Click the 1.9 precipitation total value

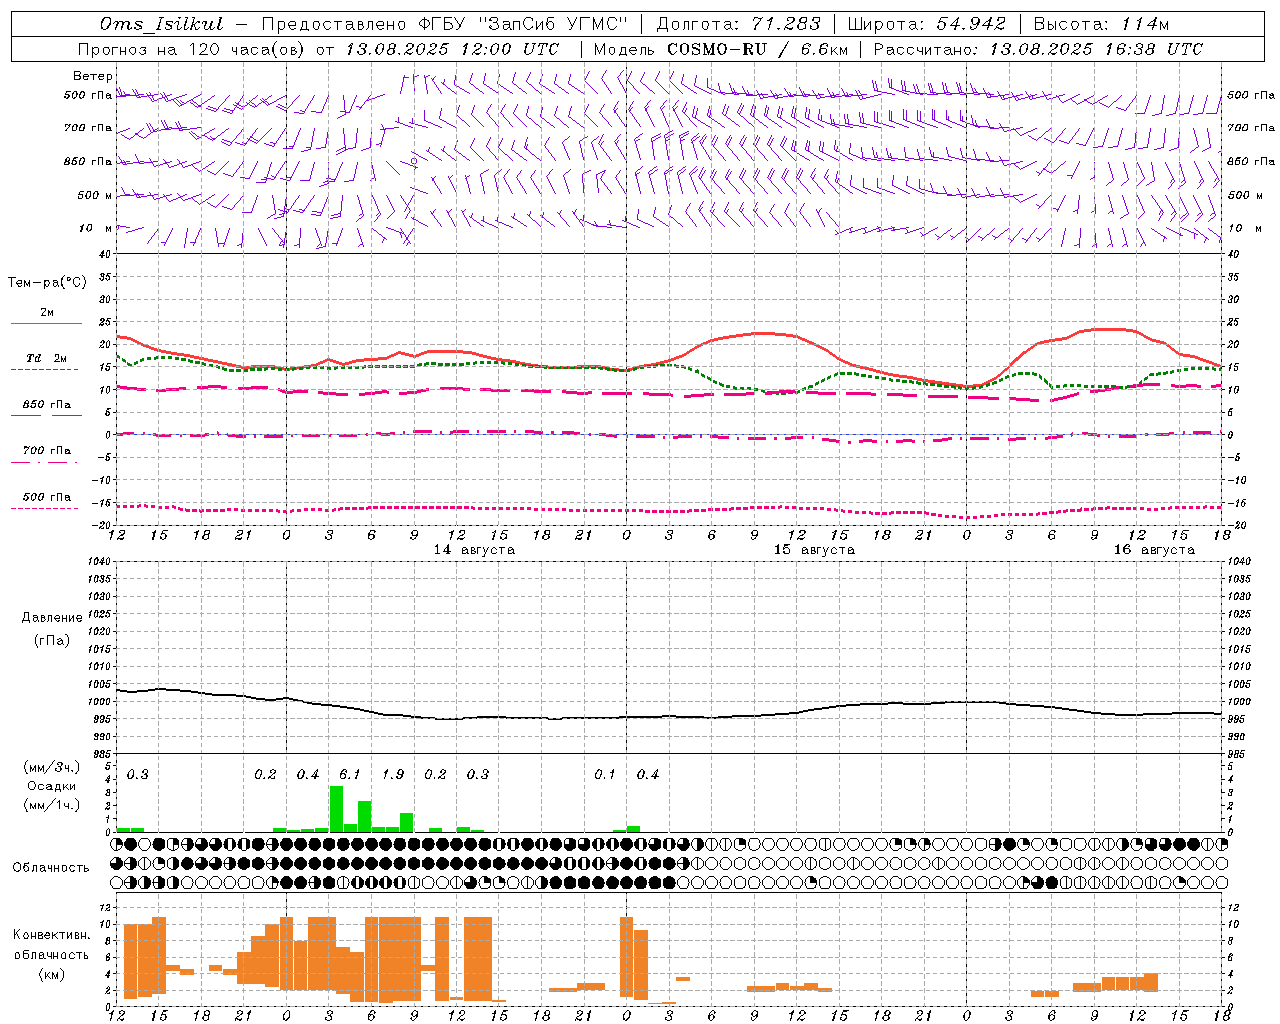click(393, 775)
